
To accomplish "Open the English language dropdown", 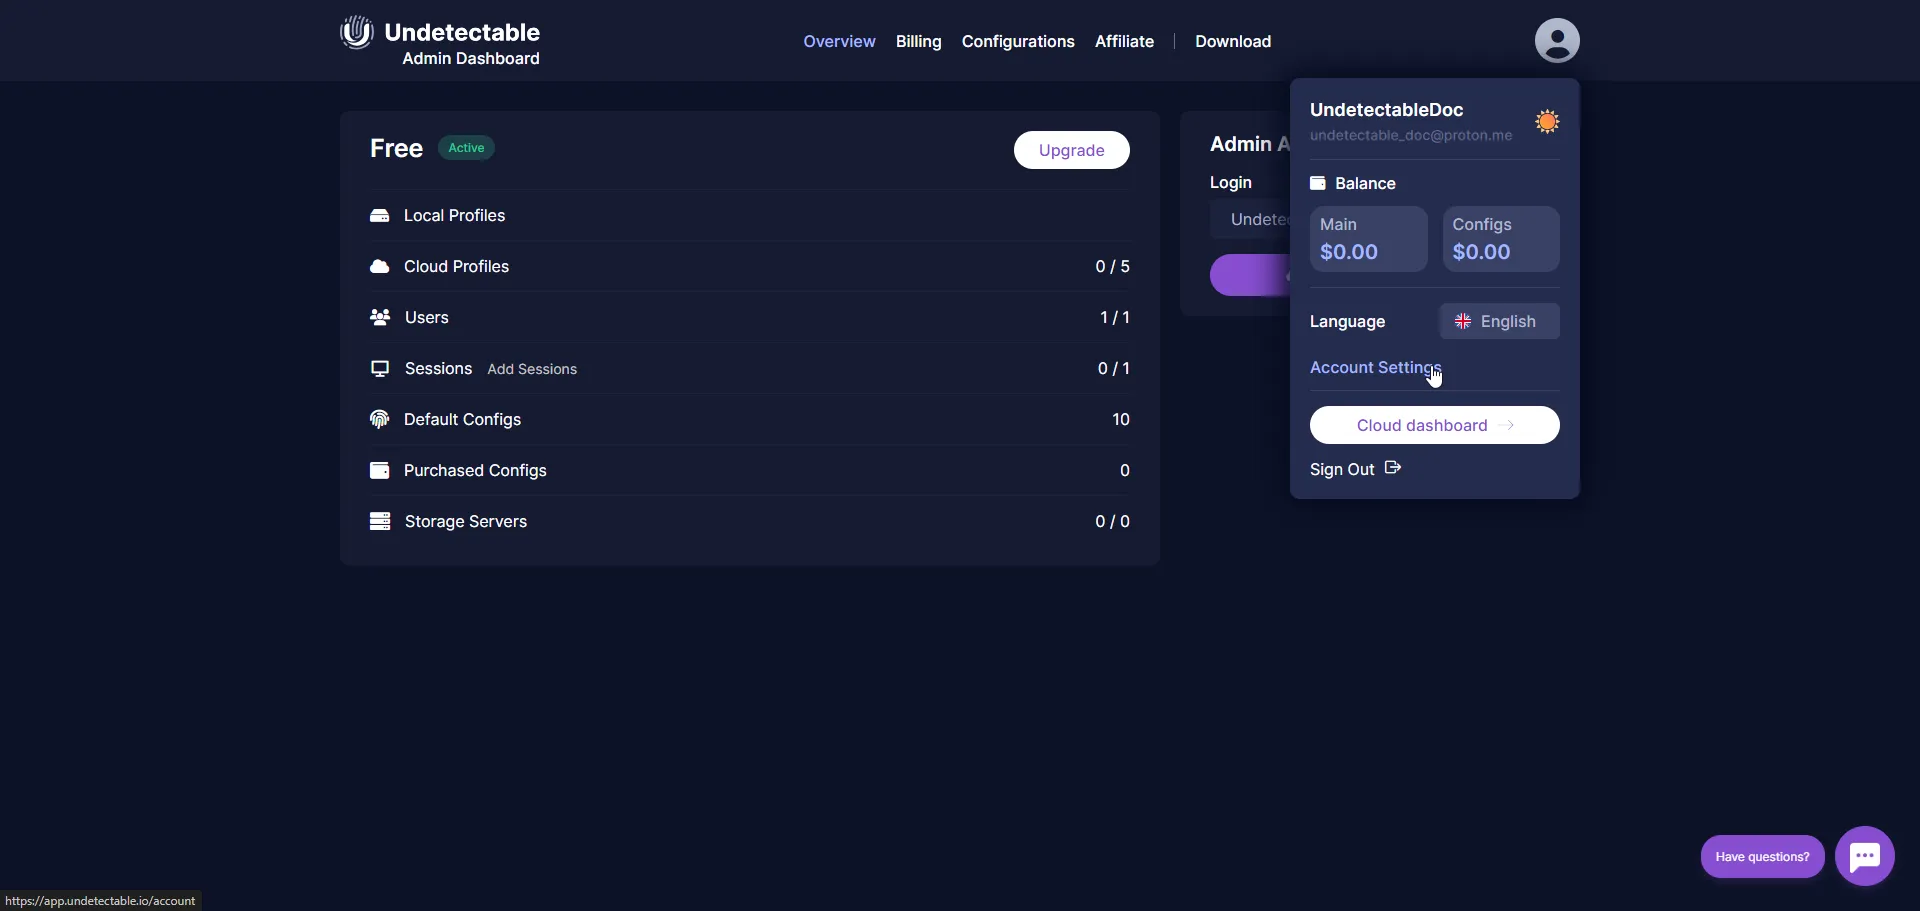I will point(1499,321).
